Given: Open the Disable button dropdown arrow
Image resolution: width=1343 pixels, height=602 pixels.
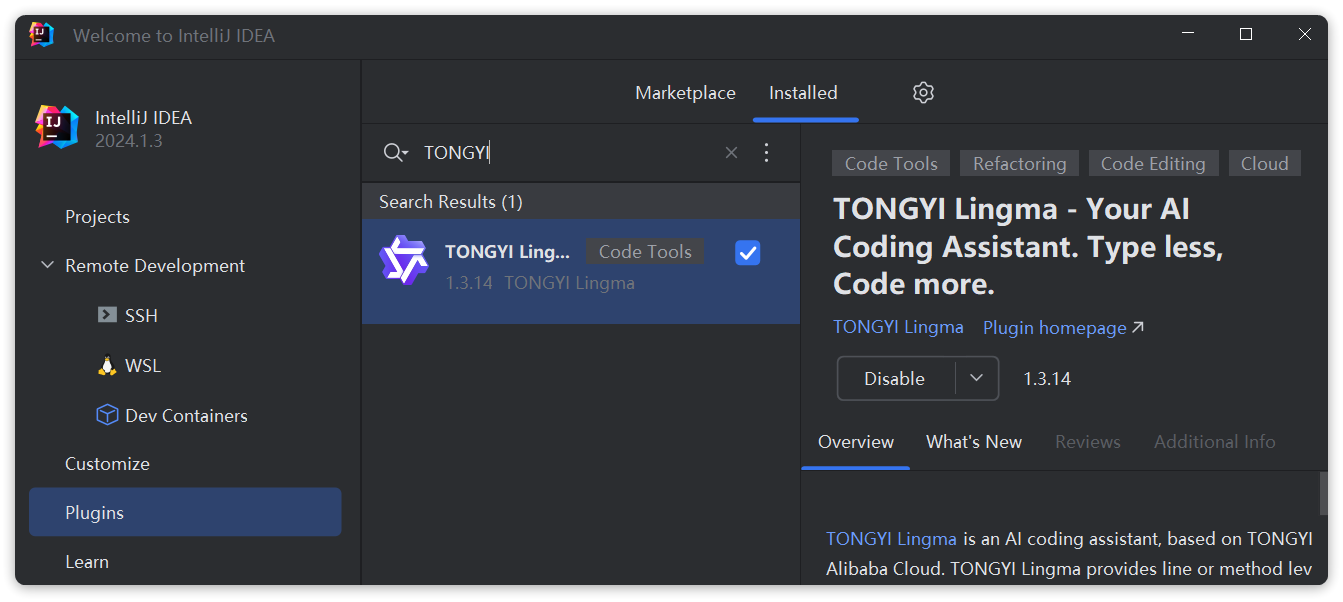Looking at the screenshot, I should pos(977,378).
